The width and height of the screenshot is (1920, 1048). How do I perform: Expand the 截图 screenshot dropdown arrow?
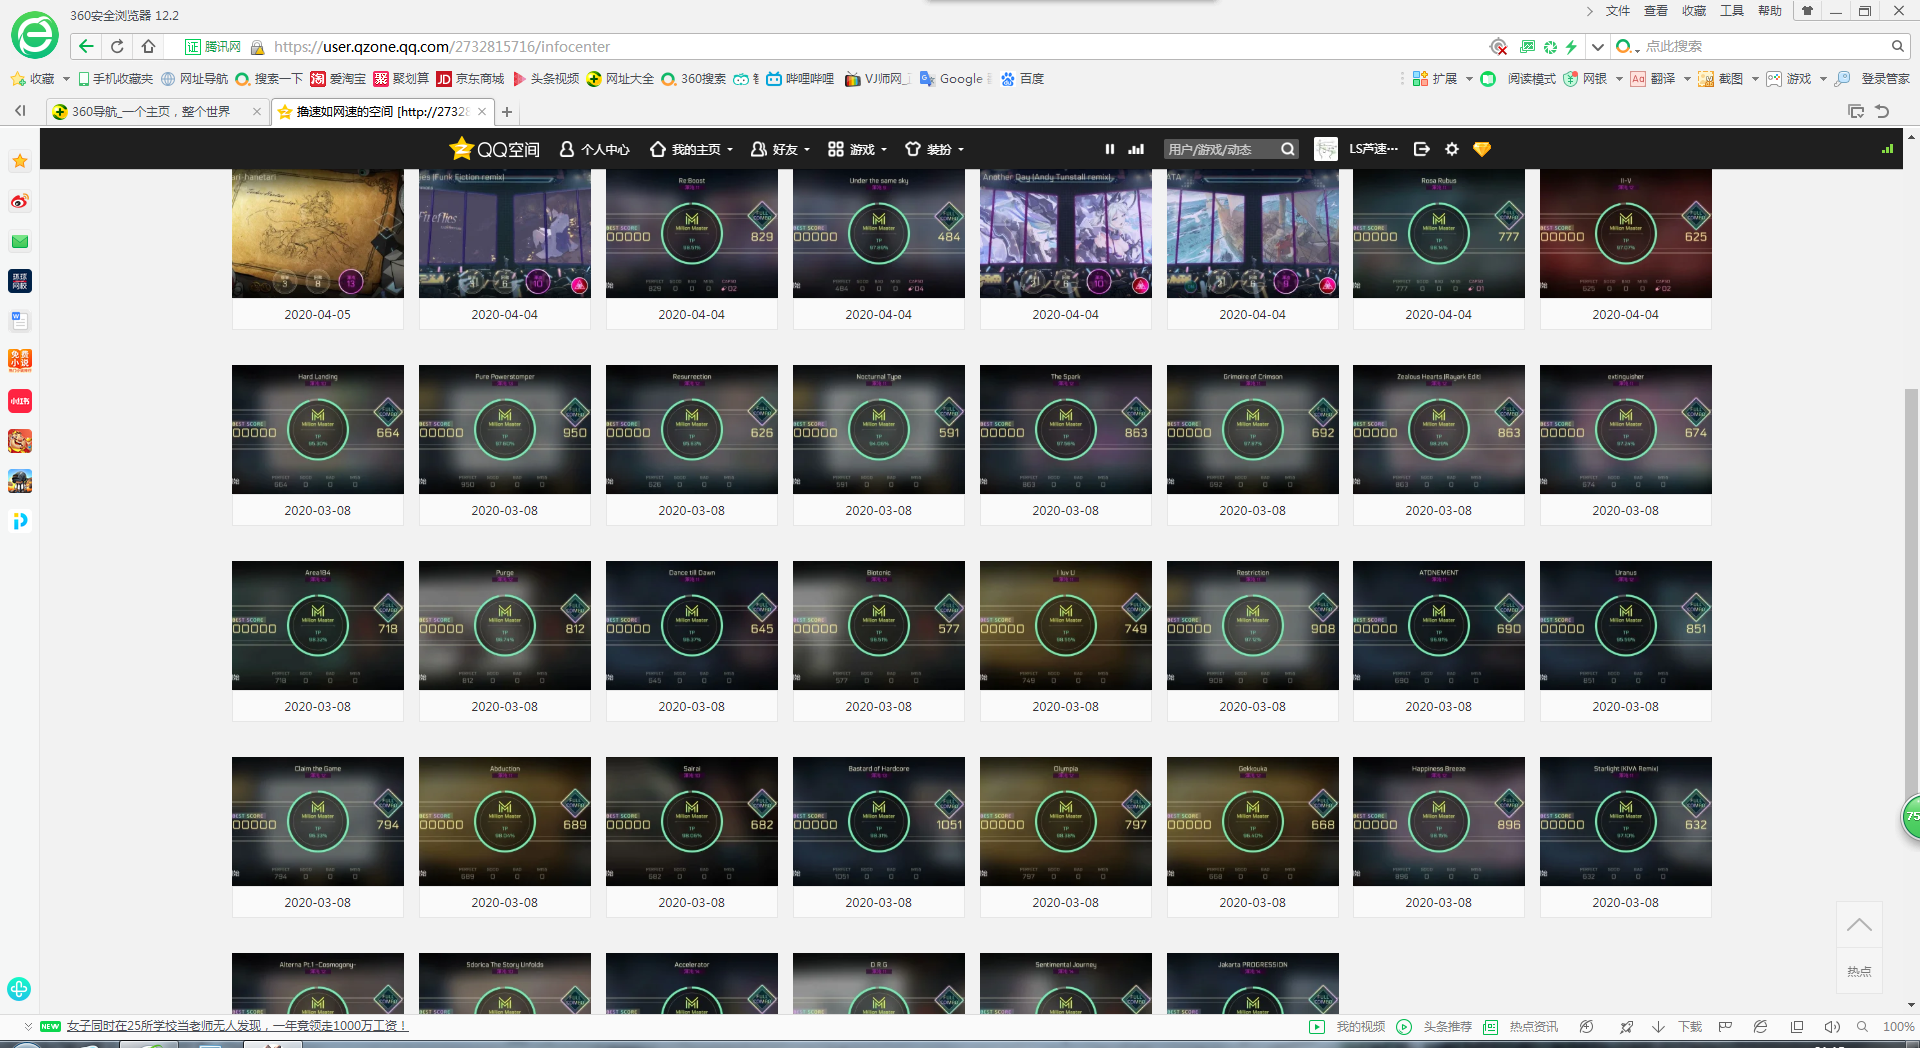point(1755,79)
